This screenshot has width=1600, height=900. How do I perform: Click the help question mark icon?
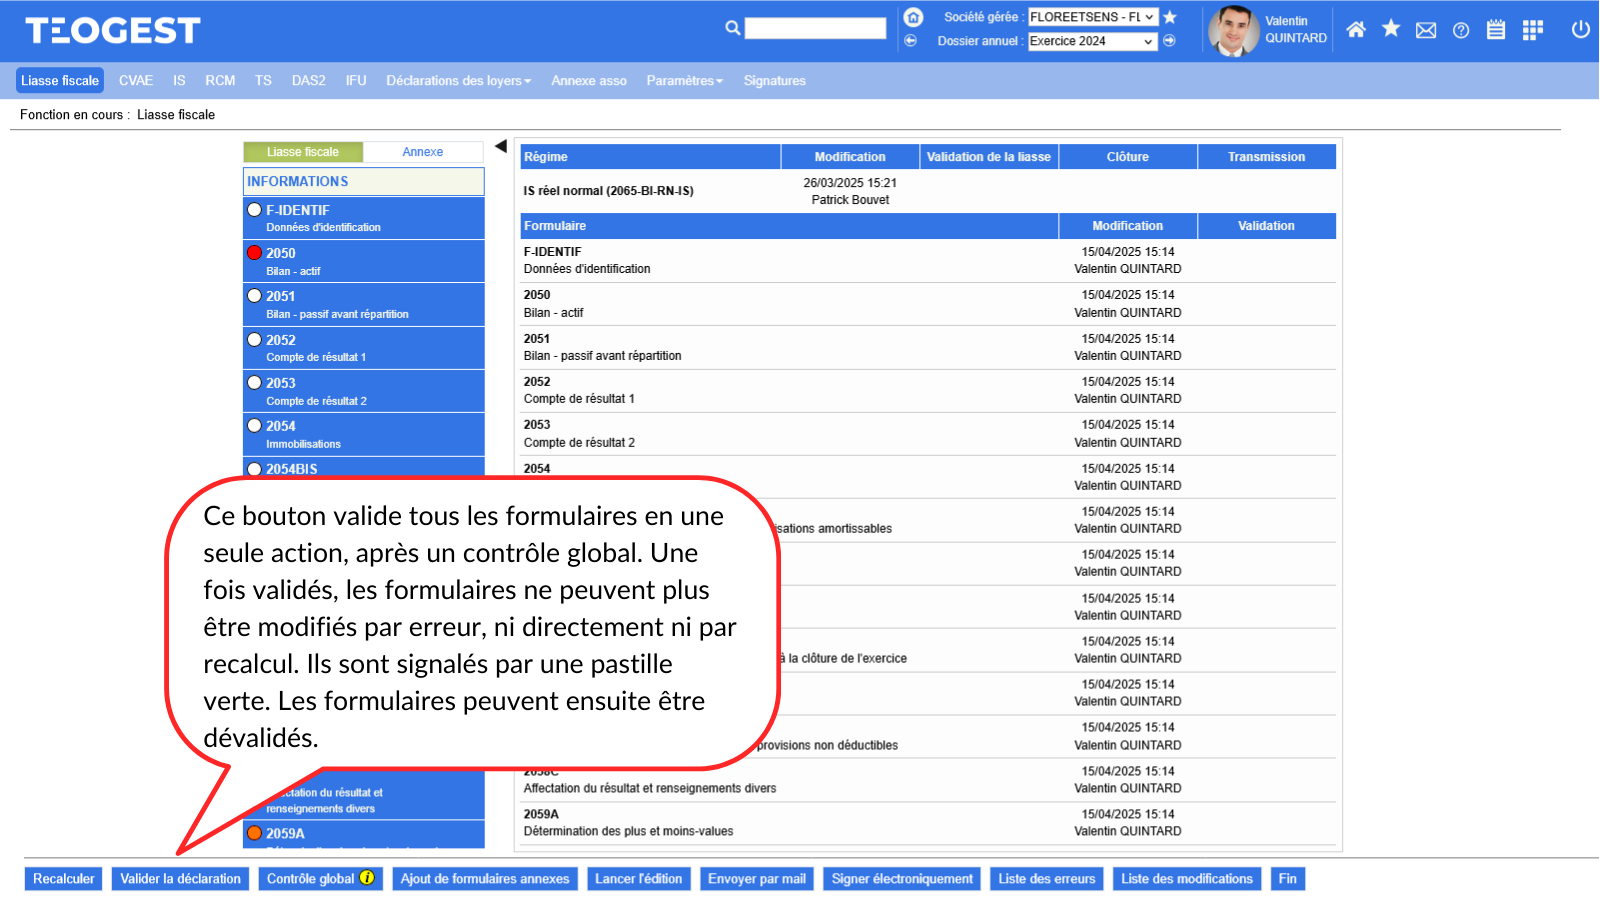pos(1461,30)
